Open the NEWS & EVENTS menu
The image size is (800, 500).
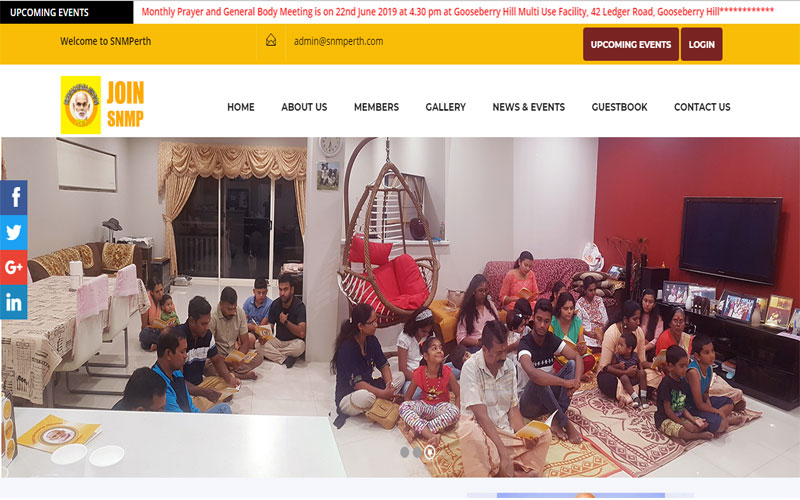[x=529, y=107]
